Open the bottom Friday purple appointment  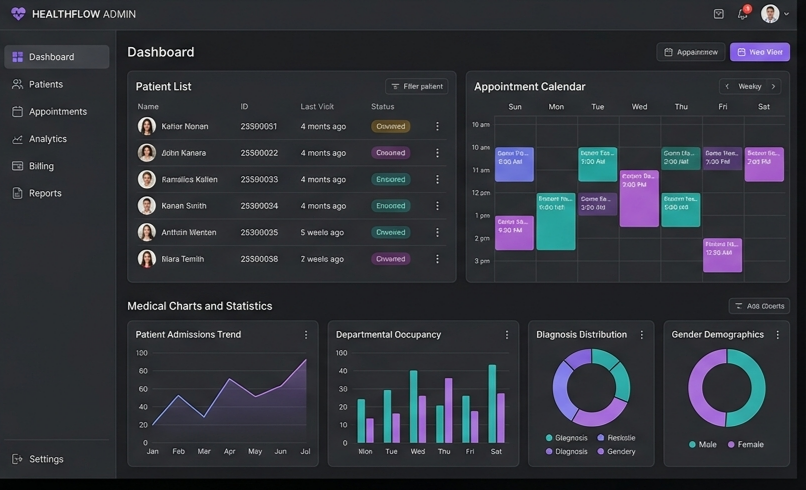722,255
